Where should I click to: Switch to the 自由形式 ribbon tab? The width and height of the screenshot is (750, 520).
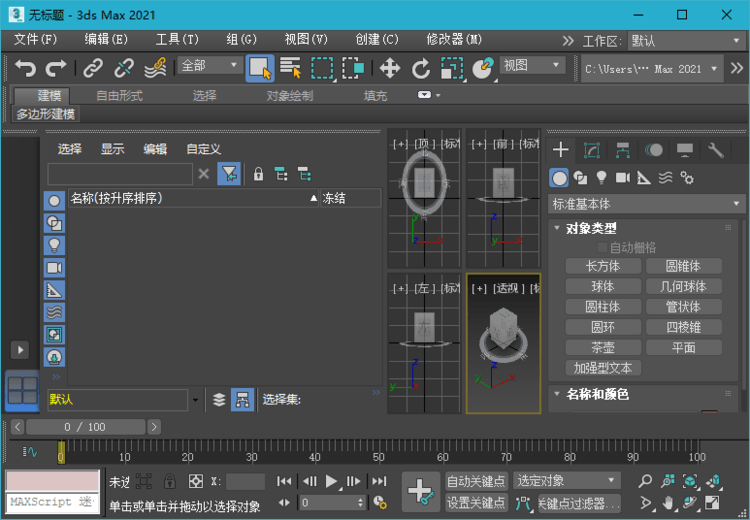click(119, 96)
